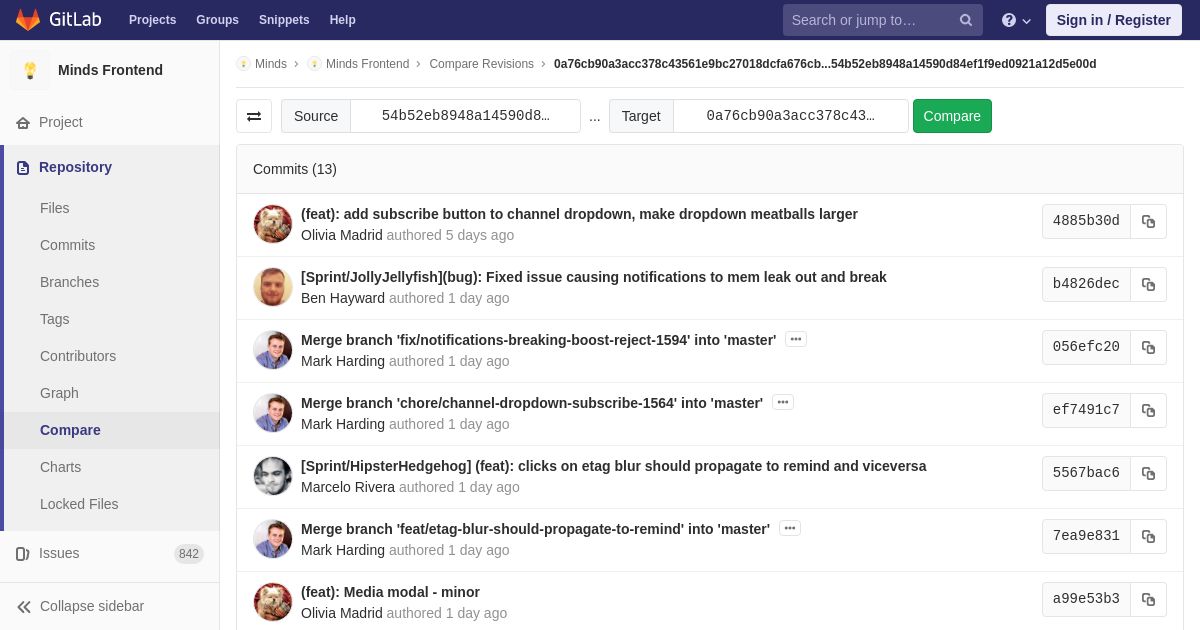Copy commit SHA b4826dec
This screenshot has width=1200, height=630.
[1148, 285]
